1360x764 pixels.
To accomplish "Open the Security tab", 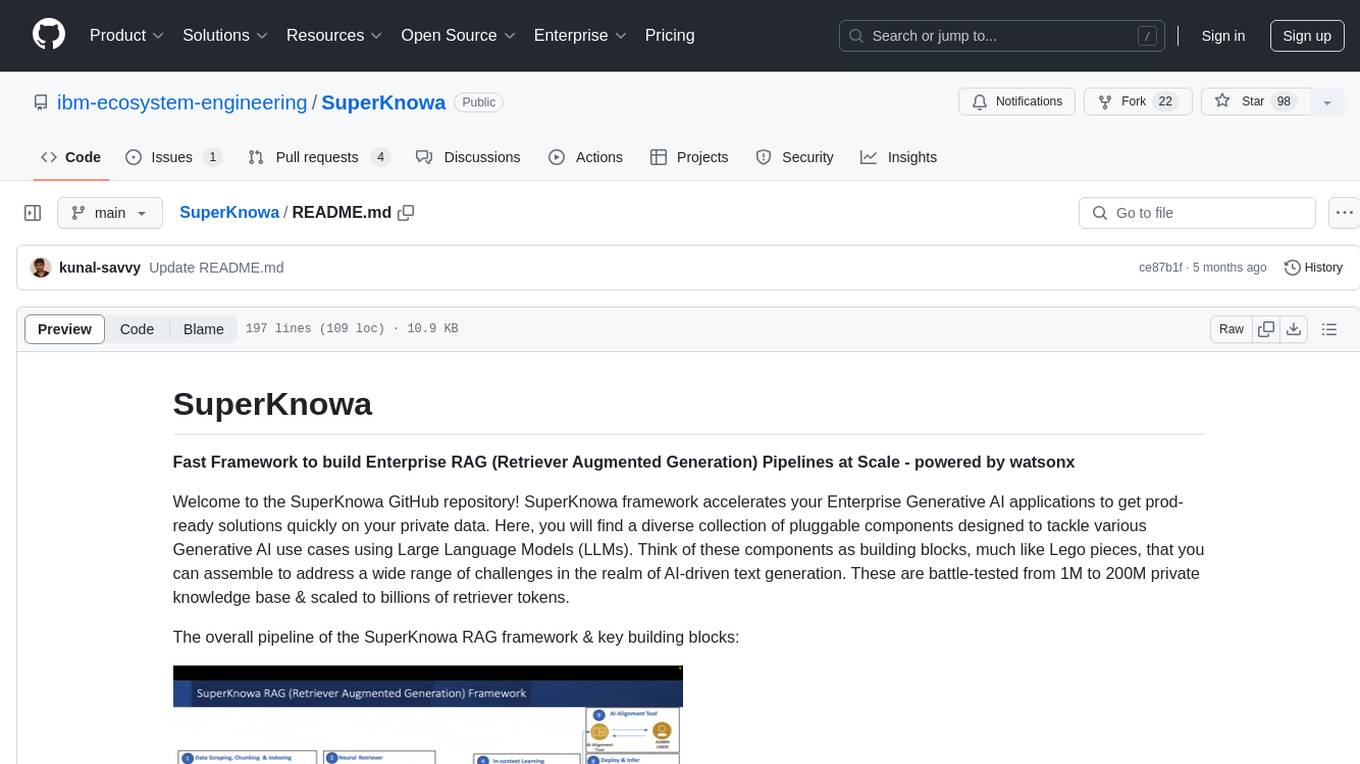I will point(795,157).
